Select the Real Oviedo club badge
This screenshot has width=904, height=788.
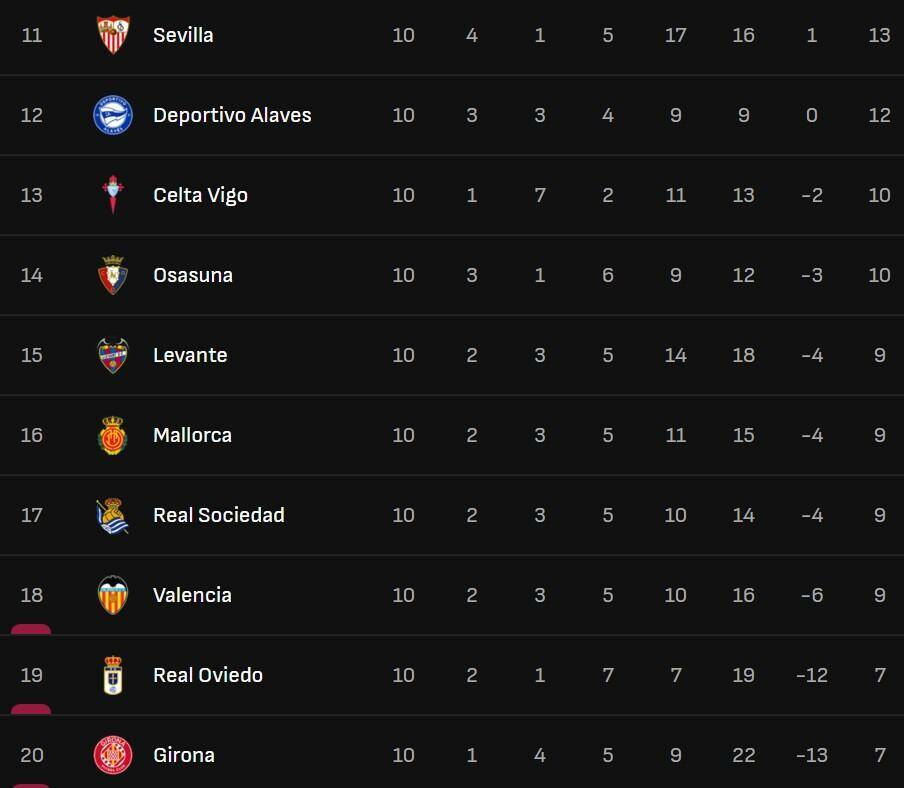112,675
